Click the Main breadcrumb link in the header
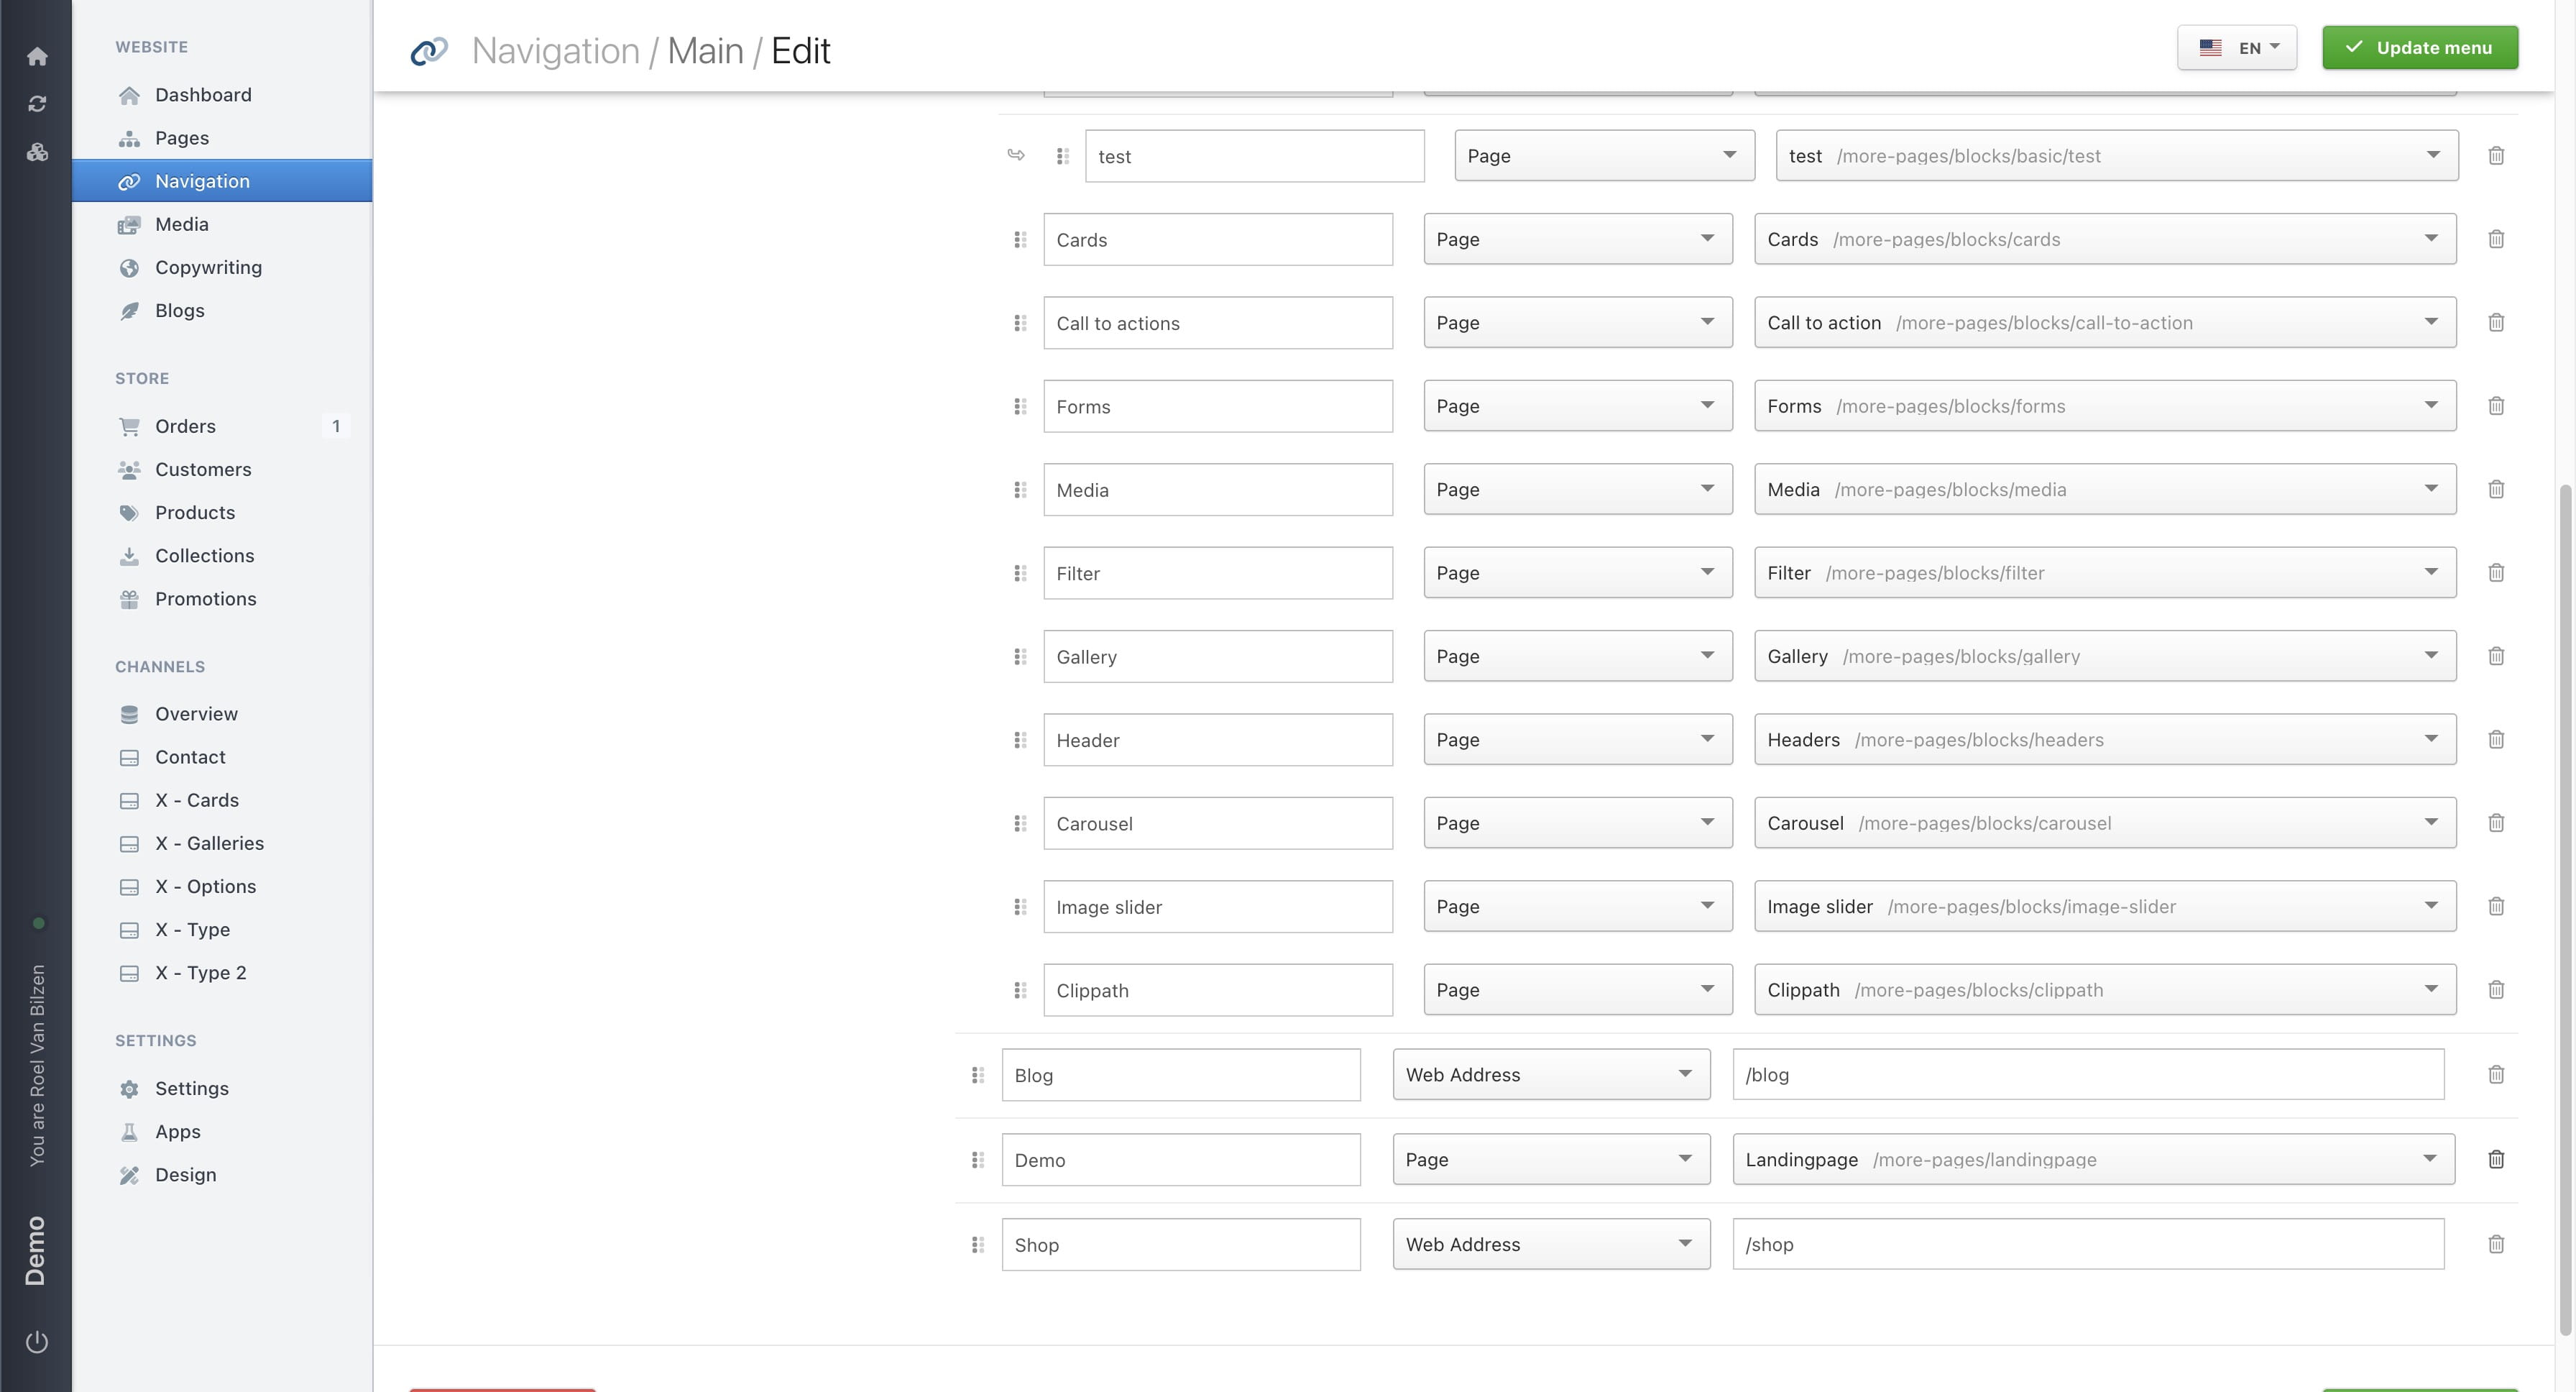This screenshot has height=1392, width=2576. pyautogui.click(x=705, y=51)
